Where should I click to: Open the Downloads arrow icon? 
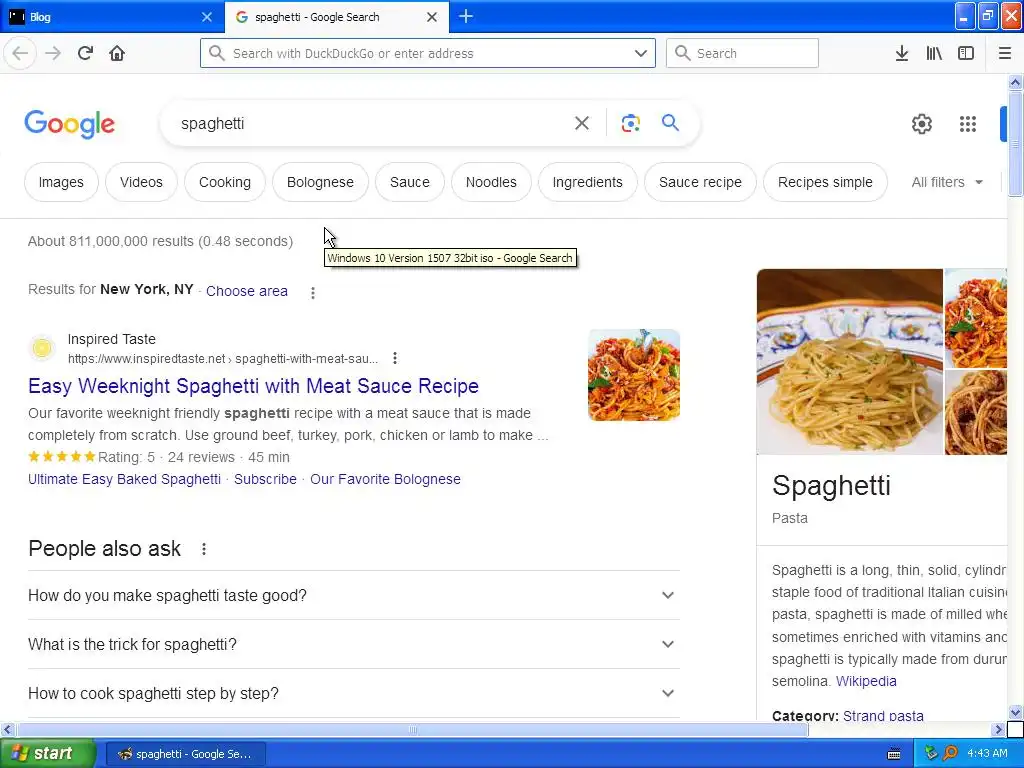click(x=901, y=53)
